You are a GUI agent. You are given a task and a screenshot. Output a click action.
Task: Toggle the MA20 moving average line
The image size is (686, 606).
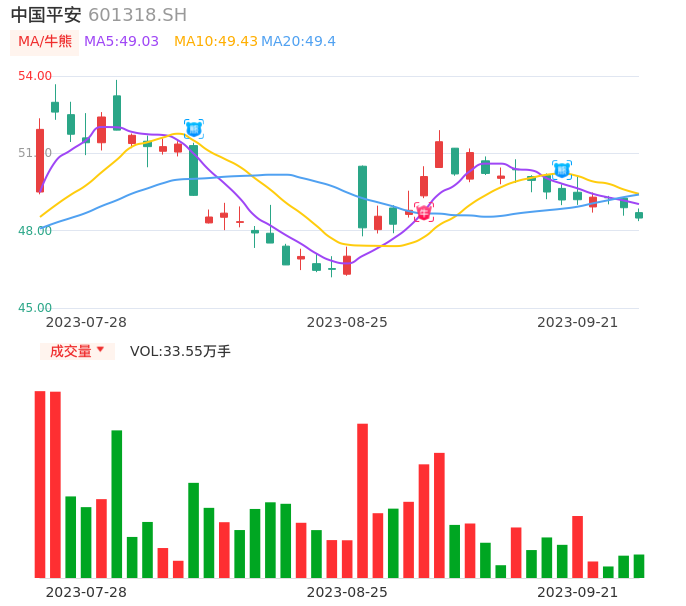(x=298, y=41)
